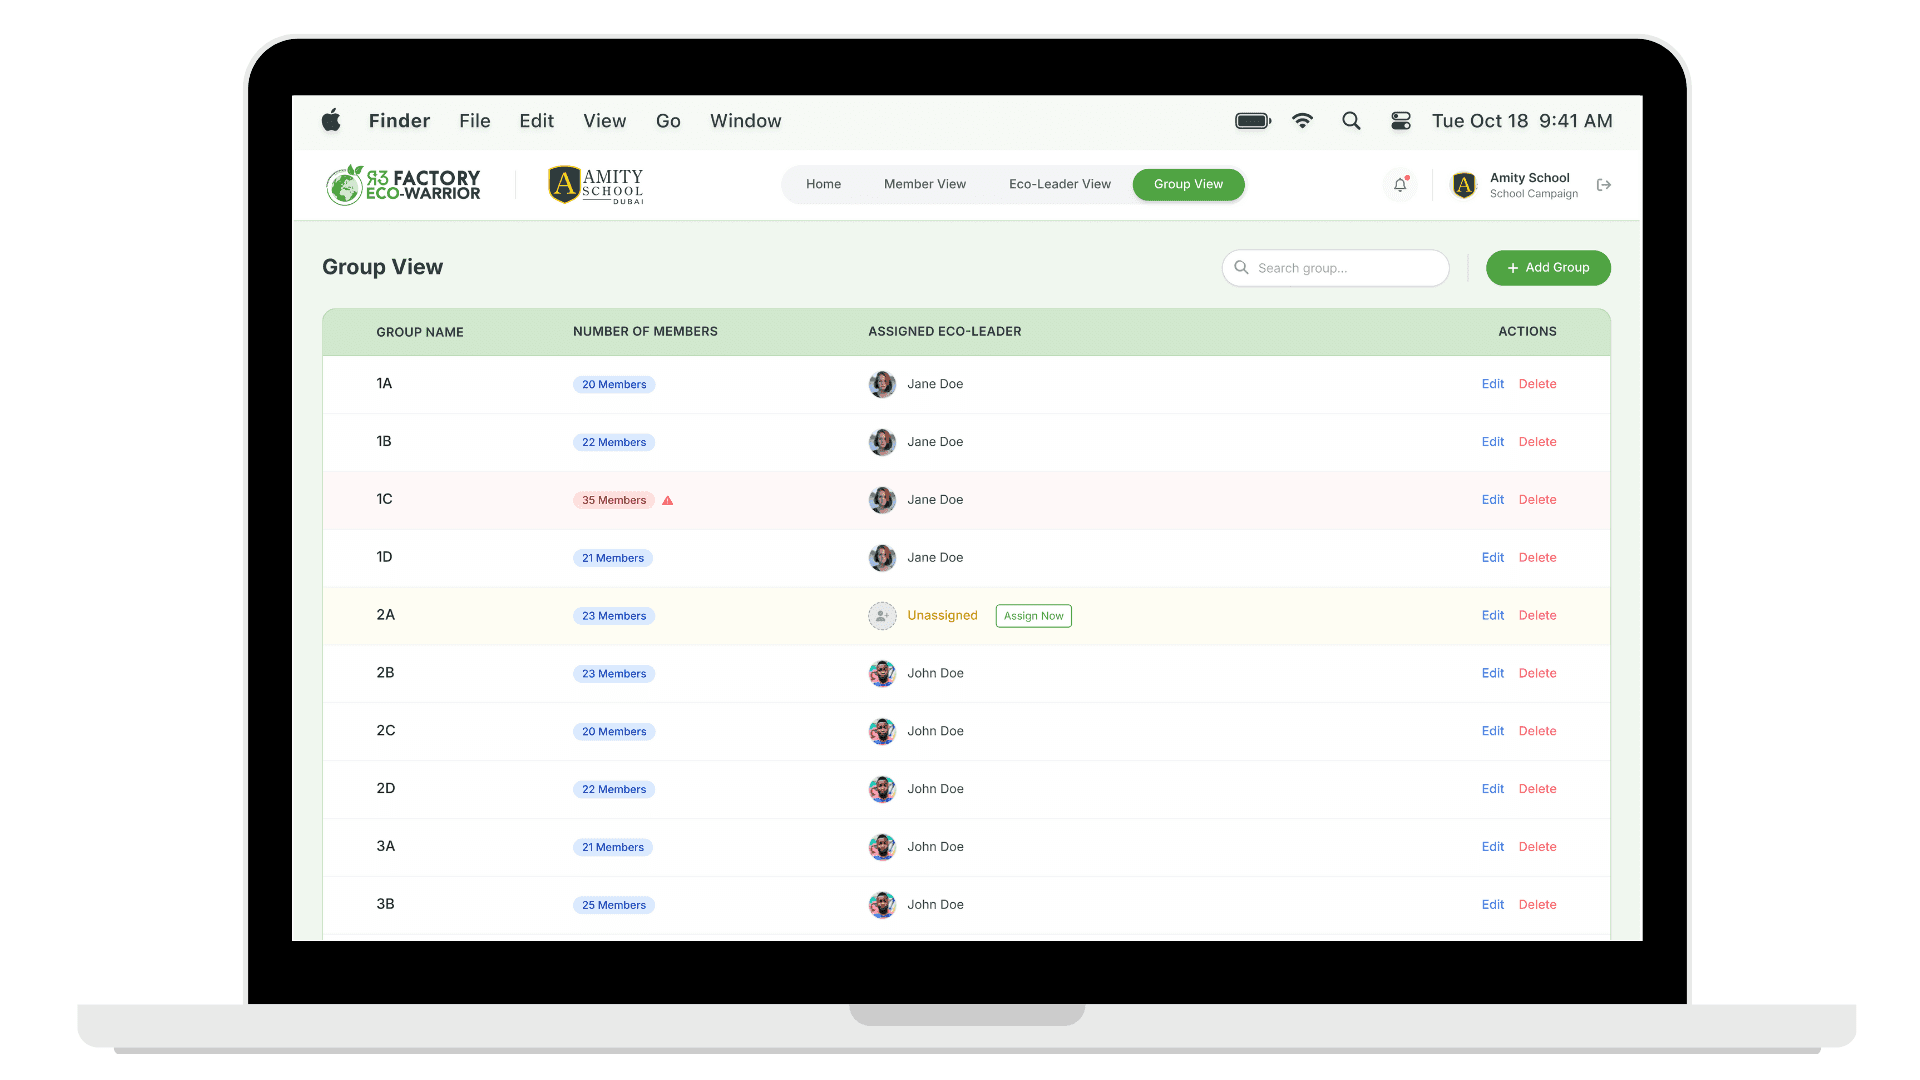Click the unassigned avatar placeholder in row 2A

click(882, 616)
